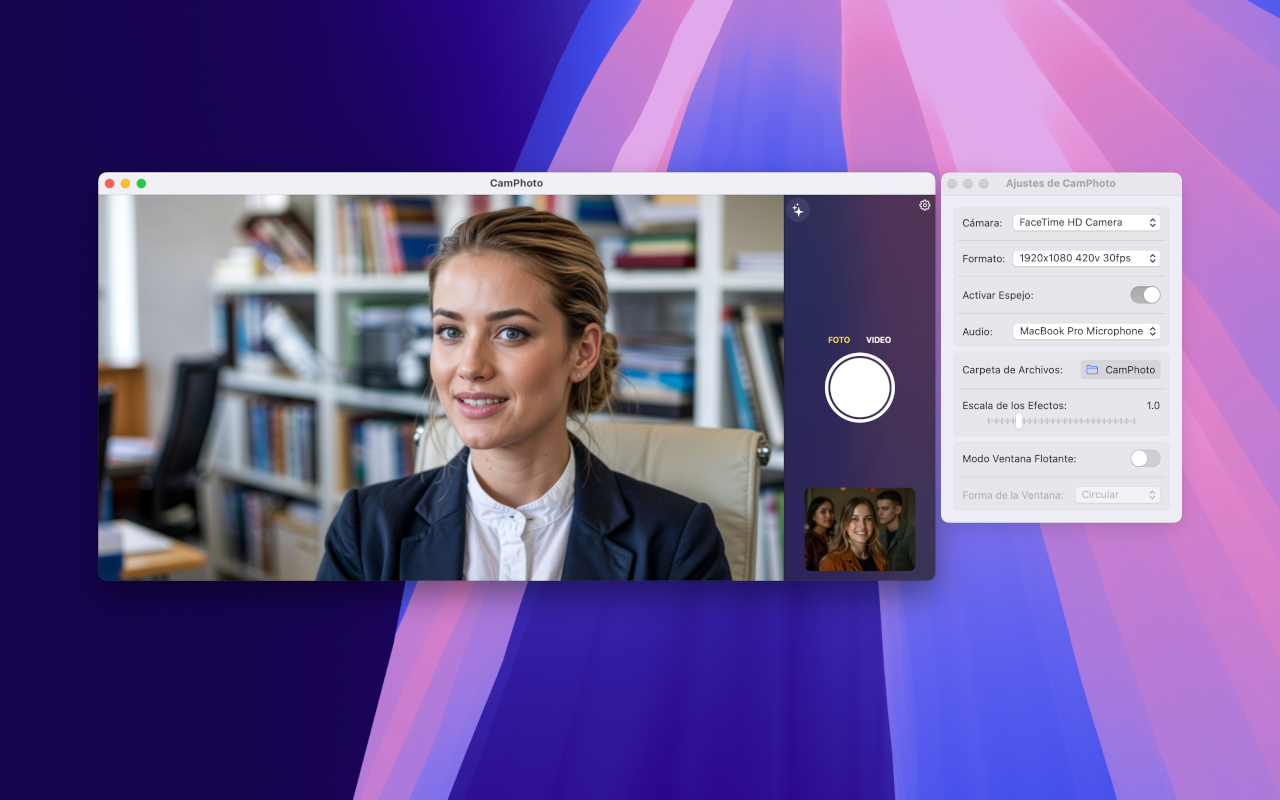This screenshot has width=1280, height=800.
Task: Expand the Formato resolution dropdown
Action: click(1086, 258)
